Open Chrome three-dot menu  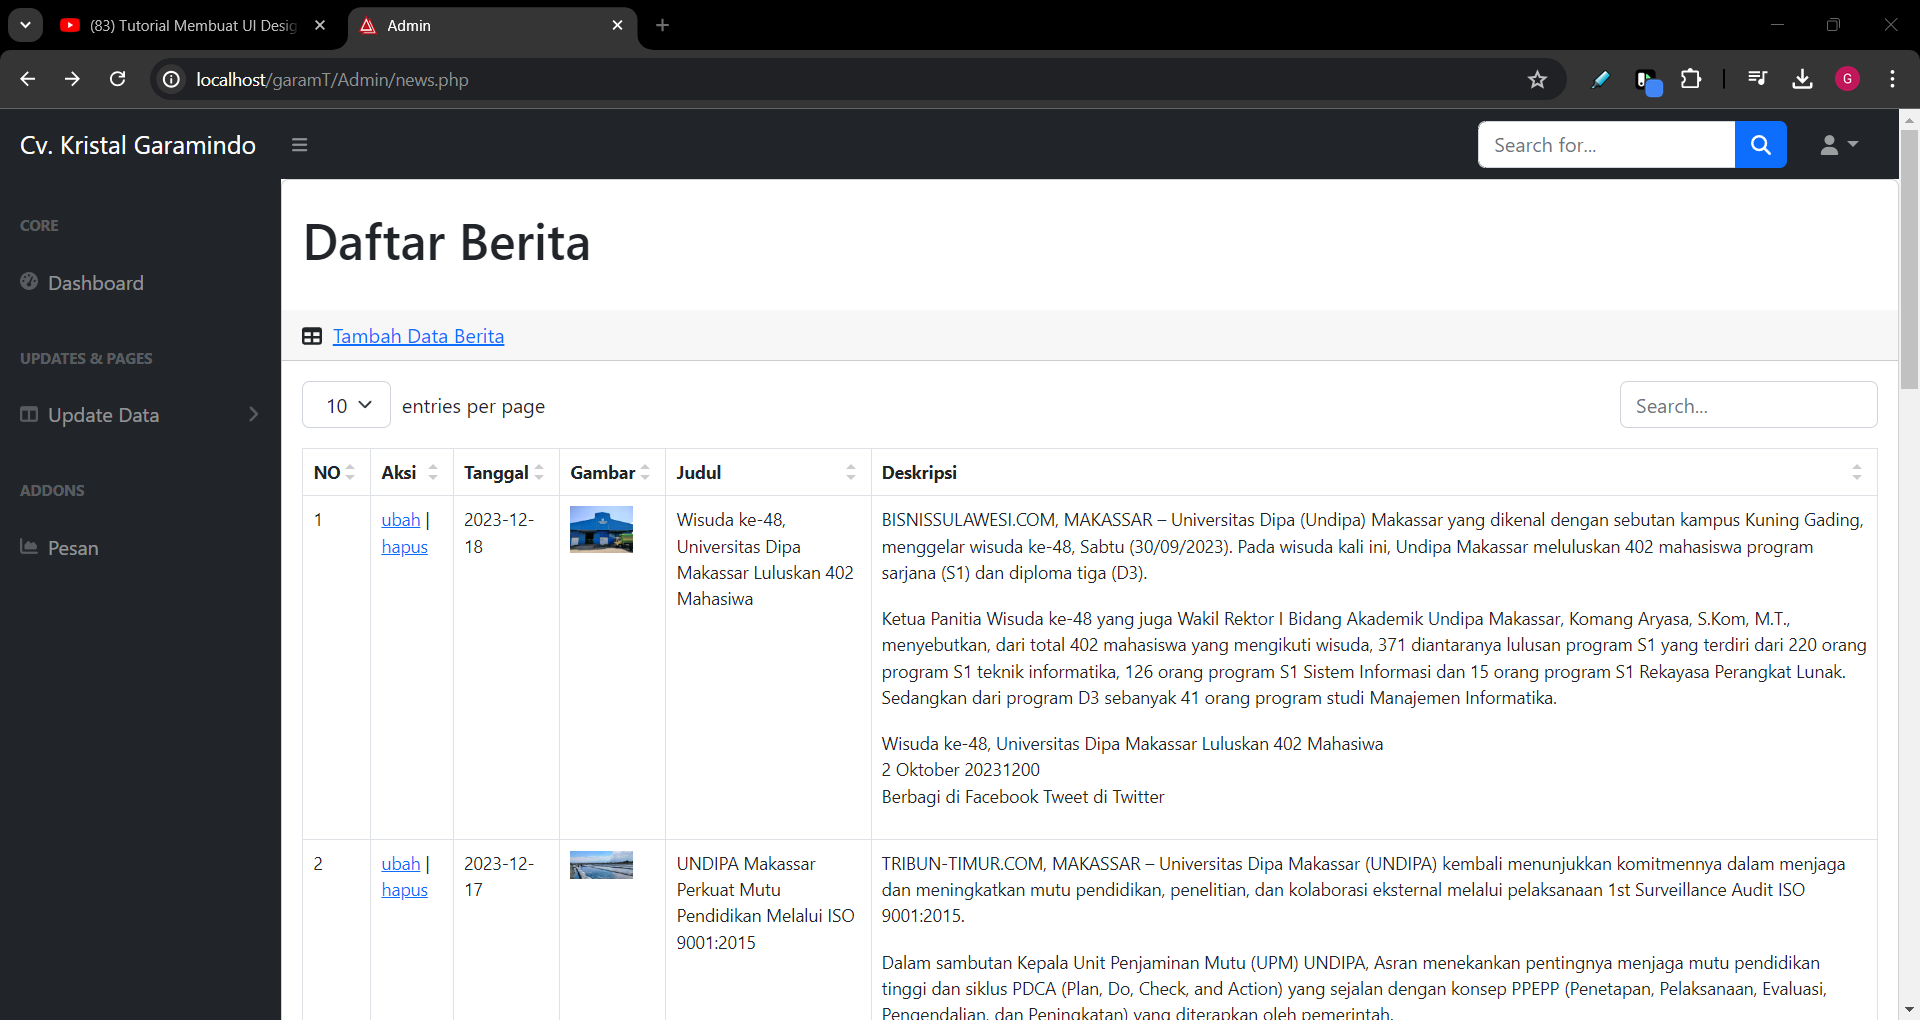click(1892, 79)
